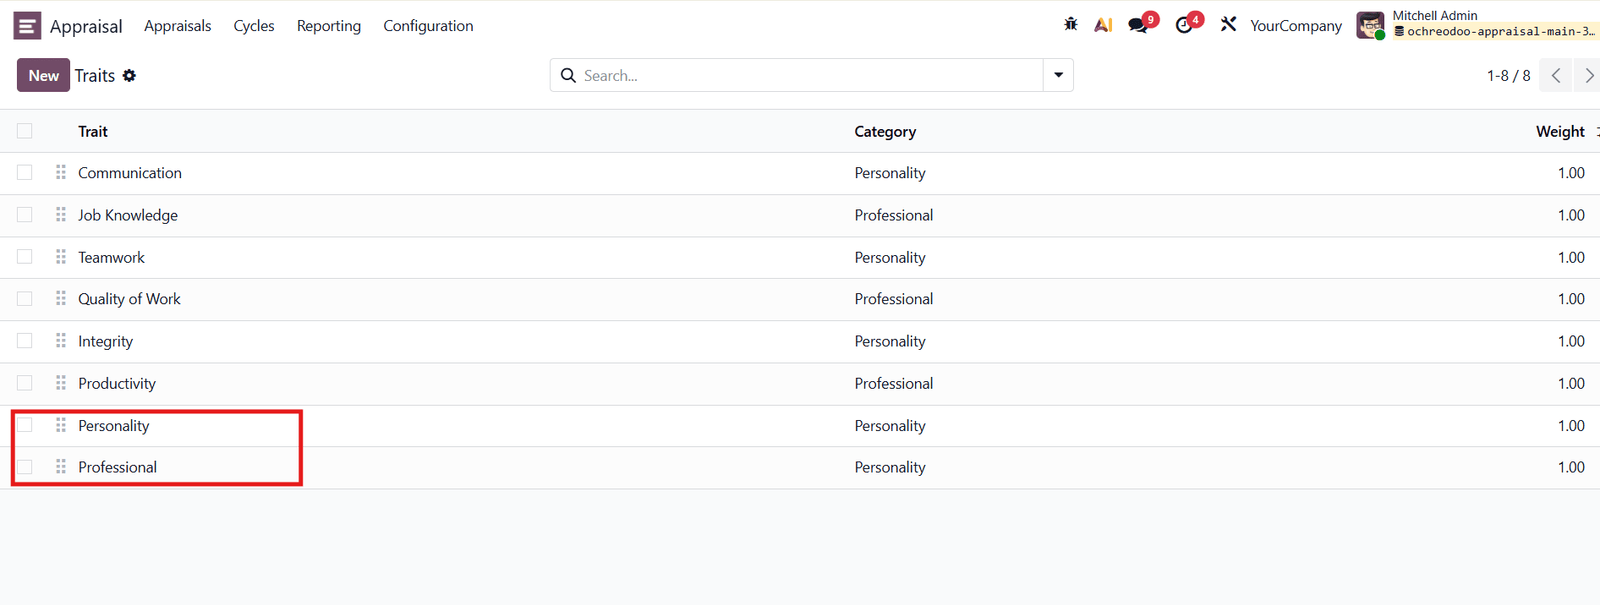Click the tools wrench icon near YourCompany
The image size is (1600, 605).
pos(1228,24)
